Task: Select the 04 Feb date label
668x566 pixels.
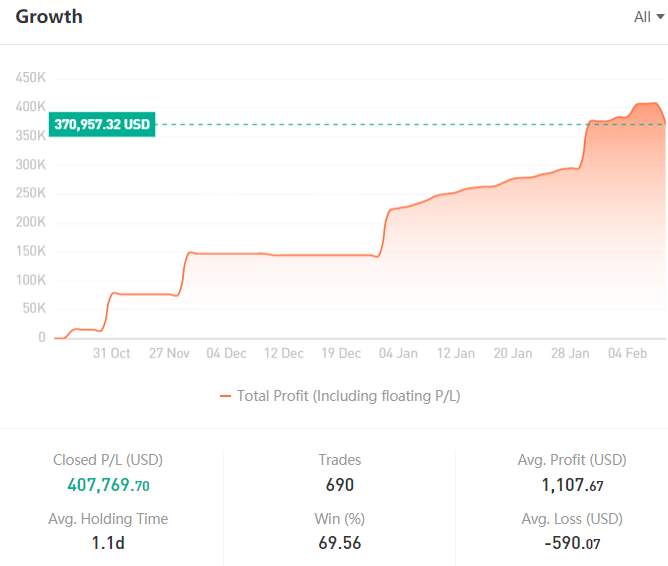Action: 628,353
